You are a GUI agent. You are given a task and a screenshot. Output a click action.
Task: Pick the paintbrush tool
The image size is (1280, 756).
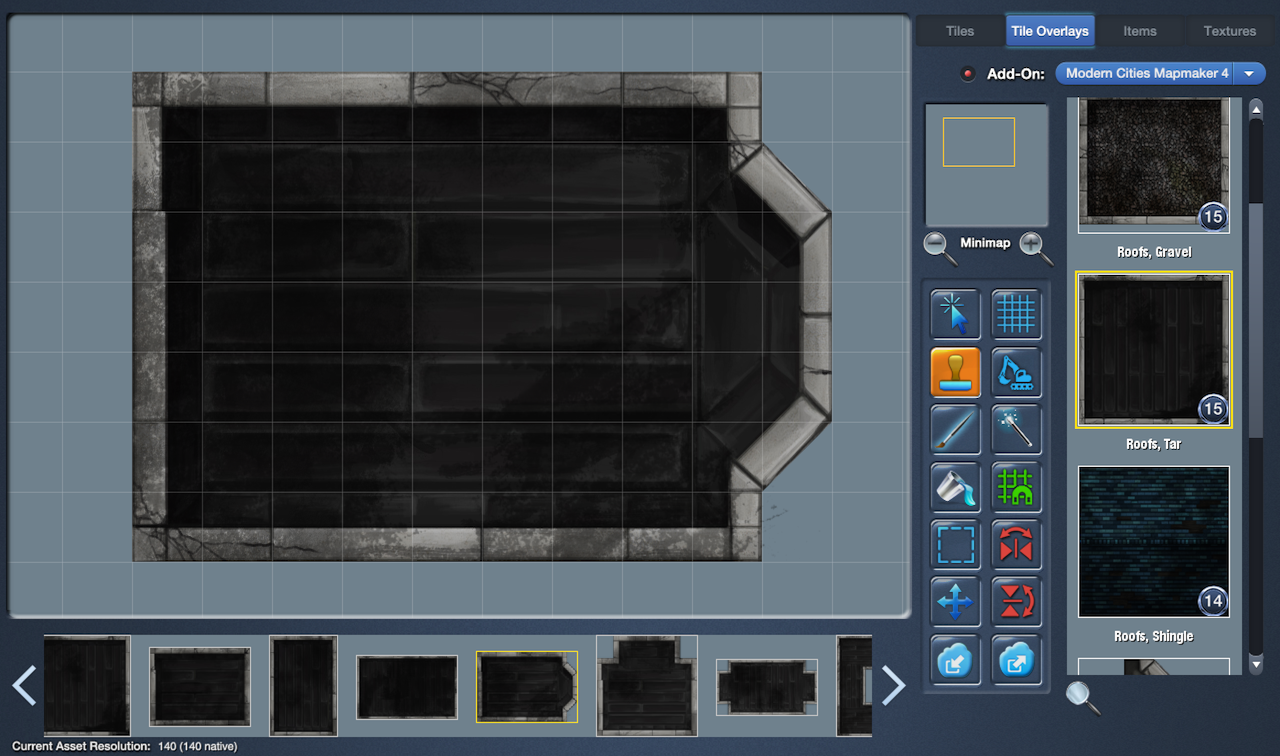coord(955,429)
